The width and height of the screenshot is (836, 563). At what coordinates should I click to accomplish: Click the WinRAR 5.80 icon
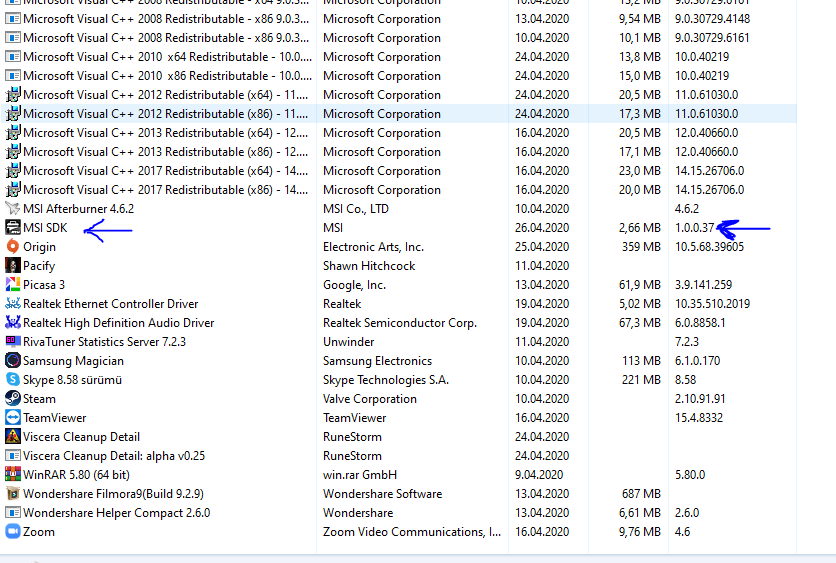click(x=13, y=474)
